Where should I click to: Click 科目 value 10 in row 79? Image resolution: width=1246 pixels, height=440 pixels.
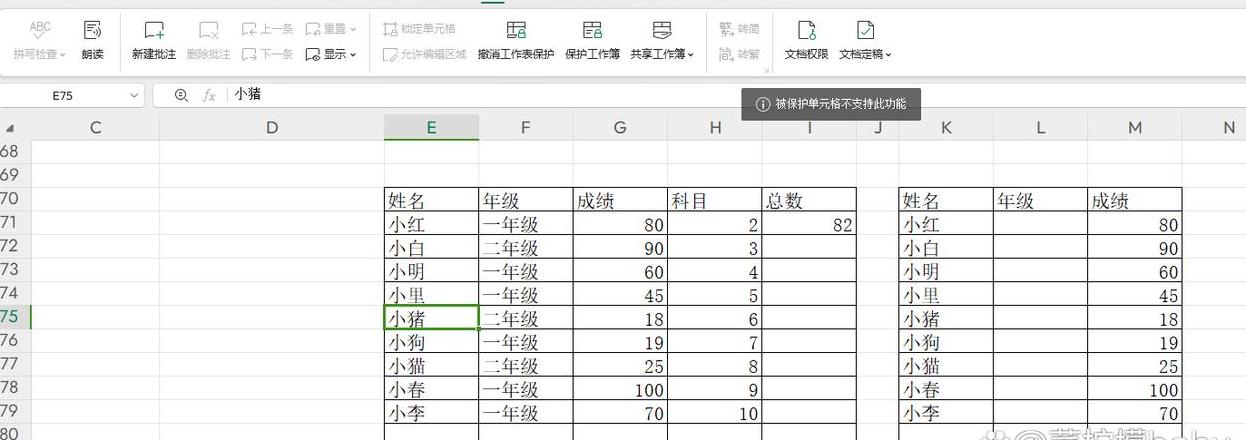[714, 411]
